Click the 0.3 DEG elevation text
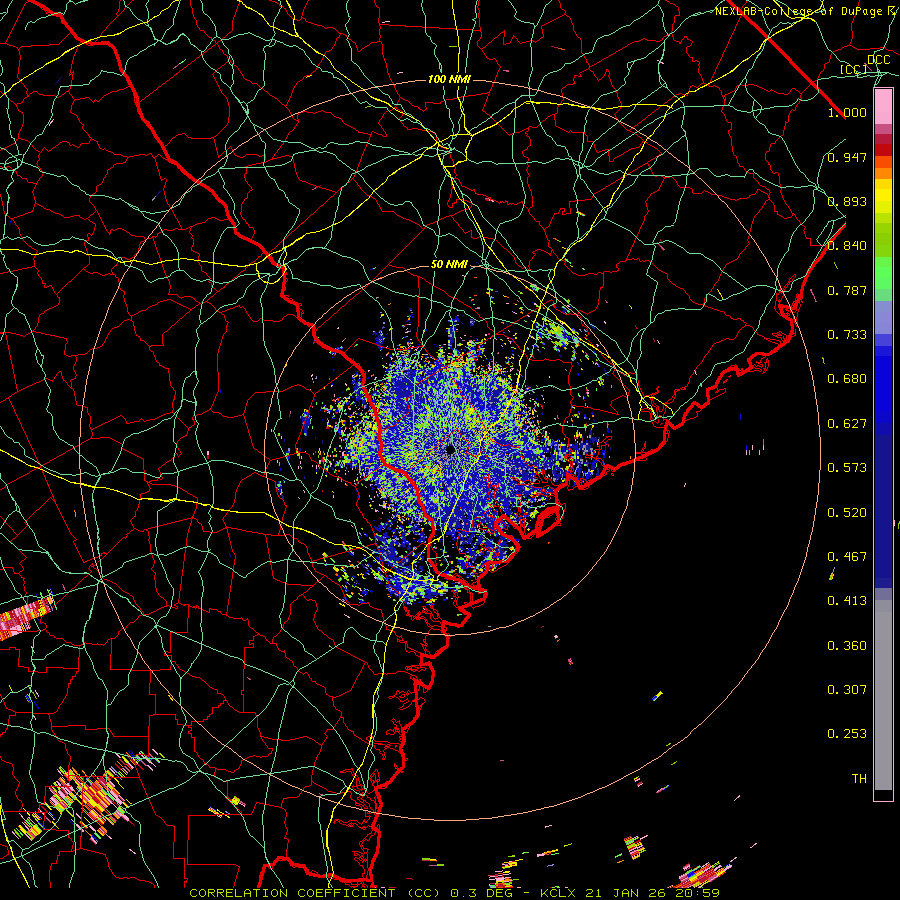The height and width of the screenshot is (900, 900). (x=481, y=893)
